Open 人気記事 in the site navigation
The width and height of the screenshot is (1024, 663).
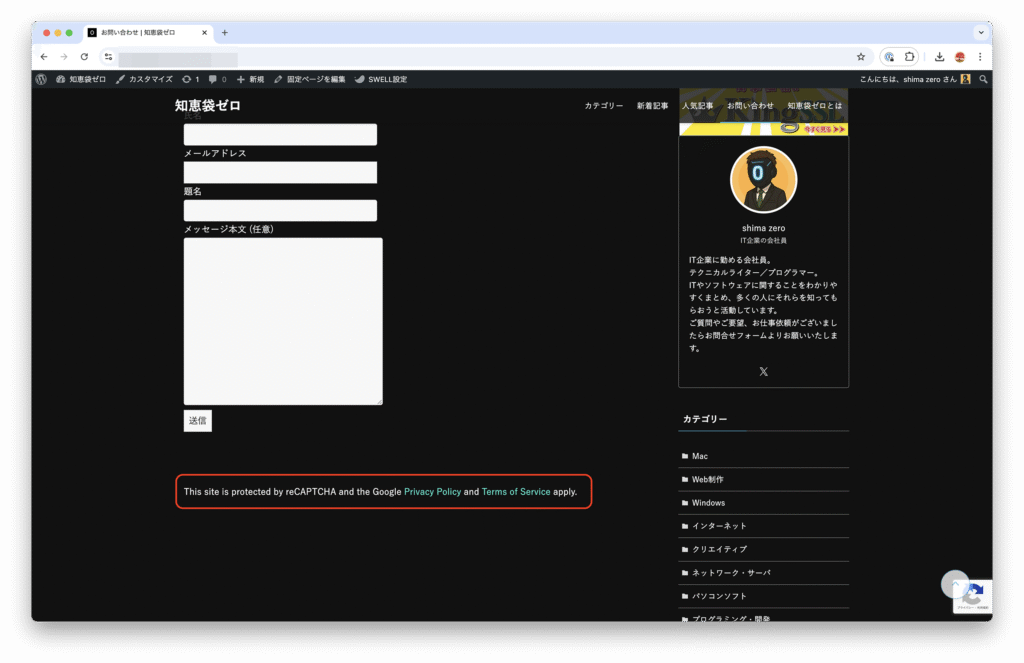(697, 106)
